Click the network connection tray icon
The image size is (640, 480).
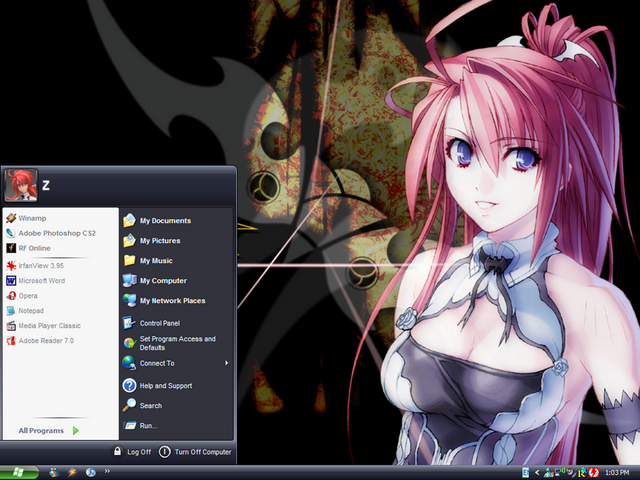(560, 472)
